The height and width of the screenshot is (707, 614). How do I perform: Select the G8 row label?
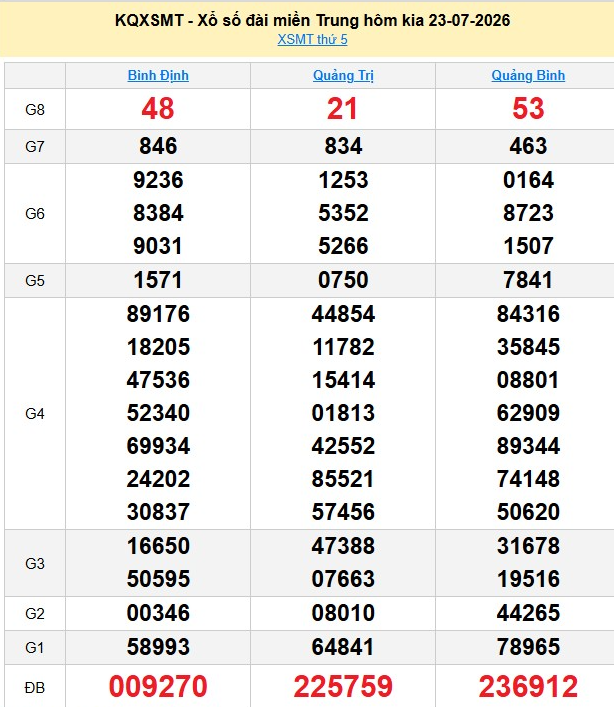coord(35,110)
